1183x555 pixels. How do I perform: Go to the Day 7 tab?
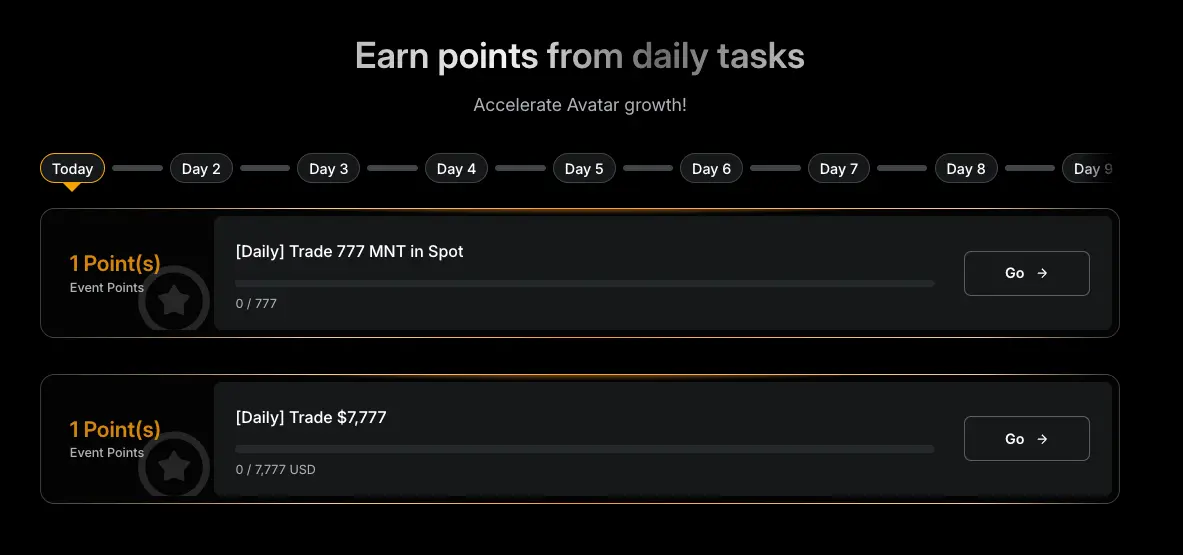839,169
